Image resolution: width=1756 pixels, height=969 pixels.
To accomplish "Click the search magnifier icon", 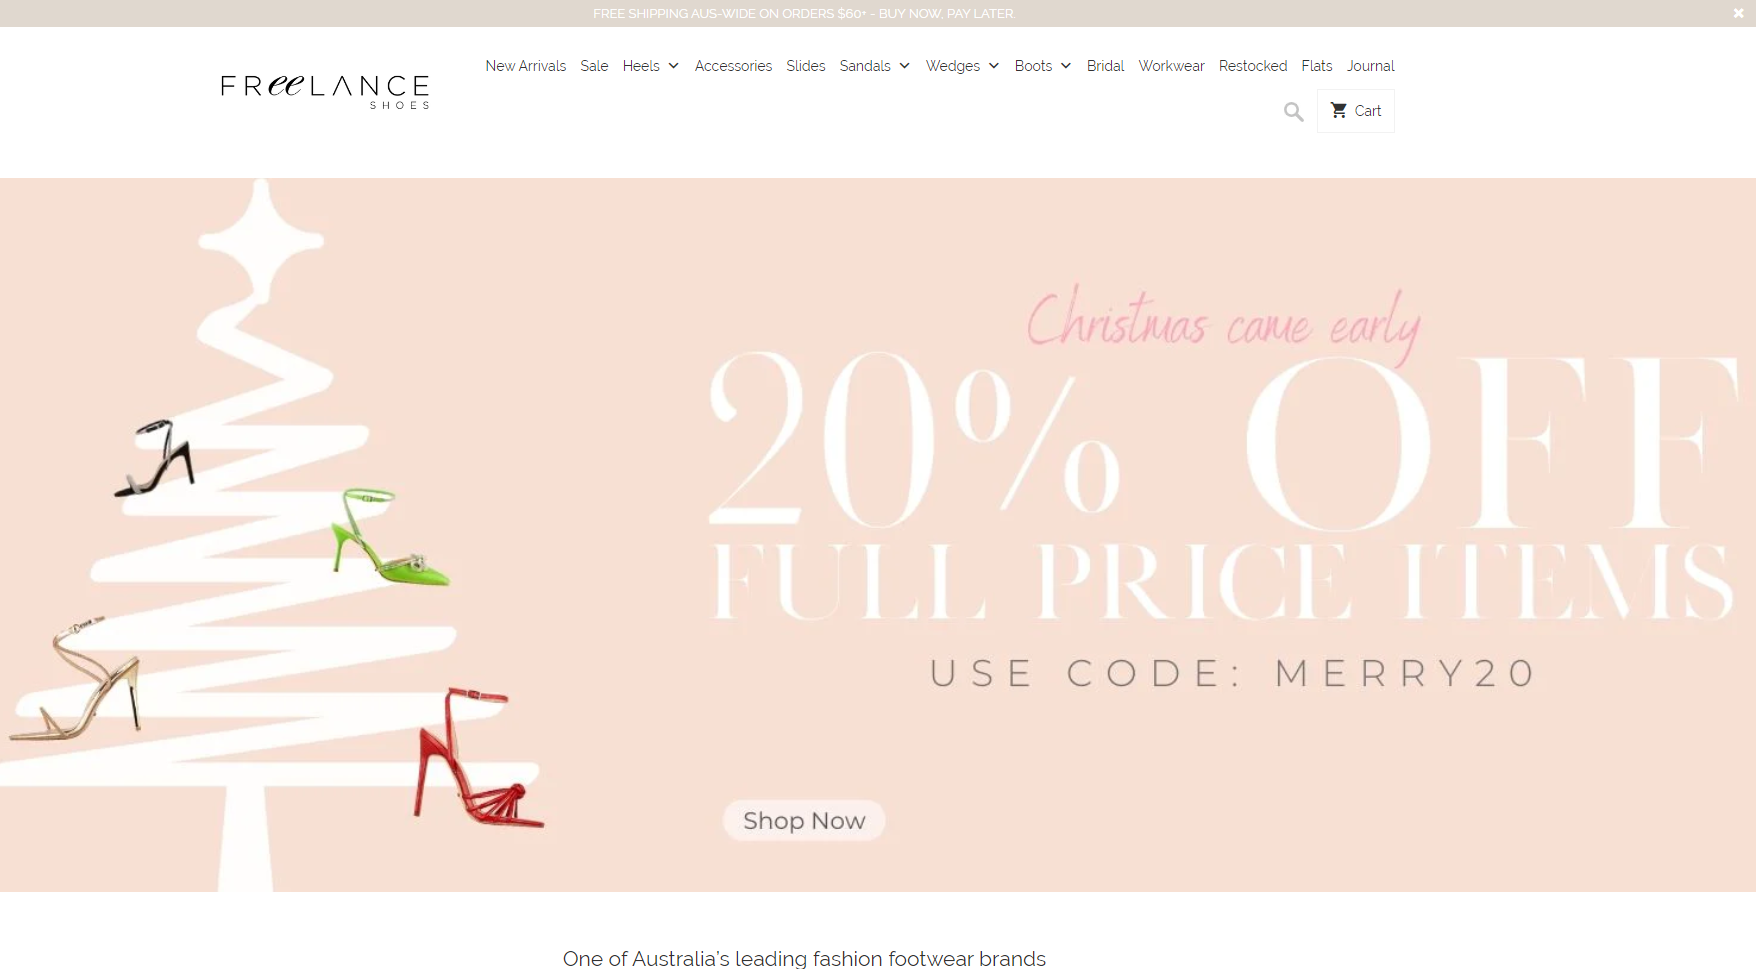I will (x=1294, y=112).
